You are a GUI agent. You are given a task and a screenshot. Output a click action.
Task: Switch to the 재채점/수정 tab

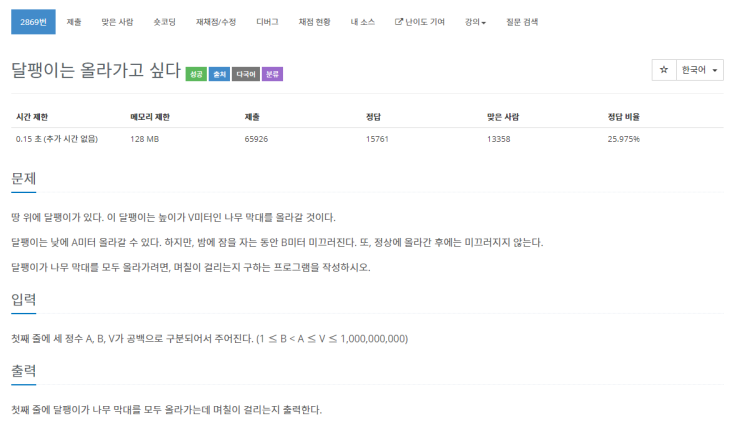[x=216, y=22]
